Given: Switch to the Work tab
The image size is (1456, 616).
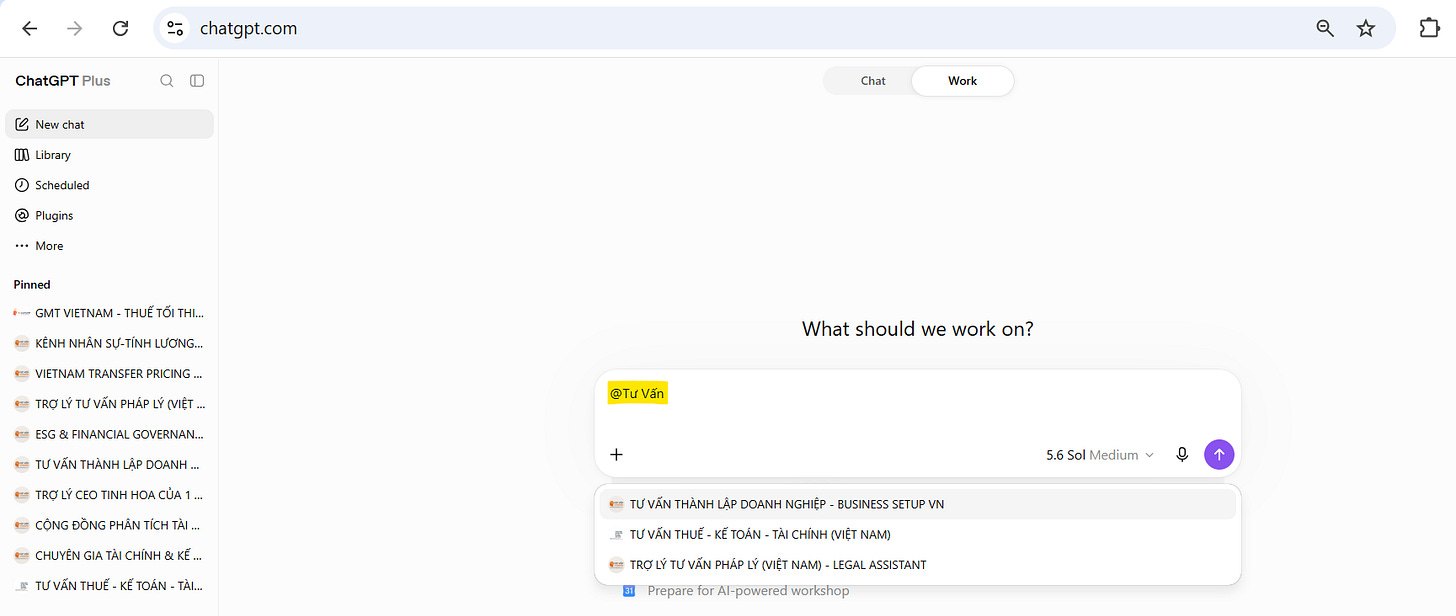Looking at the screenshot, I should (x=962, y=81).
